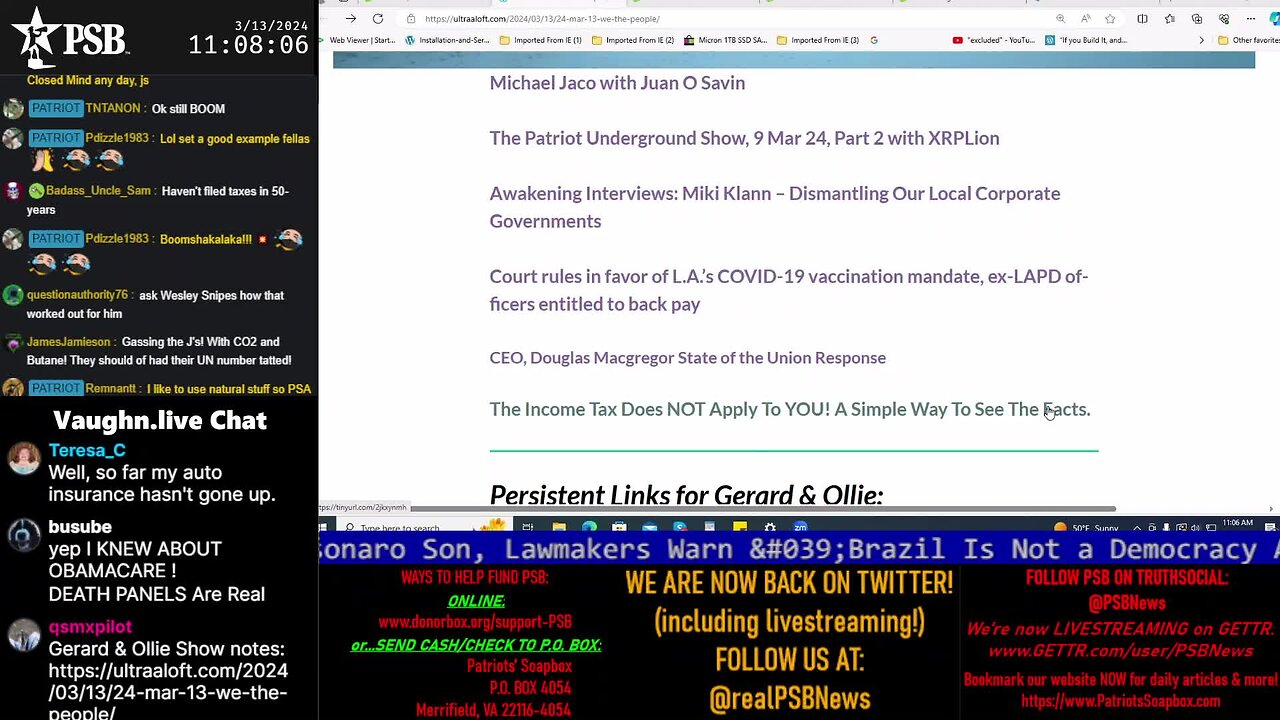Image resolution: width=1280 pixels, height=720 pixels.
Task: Open the Google bookmark icon
Action: tap(874, 40)
